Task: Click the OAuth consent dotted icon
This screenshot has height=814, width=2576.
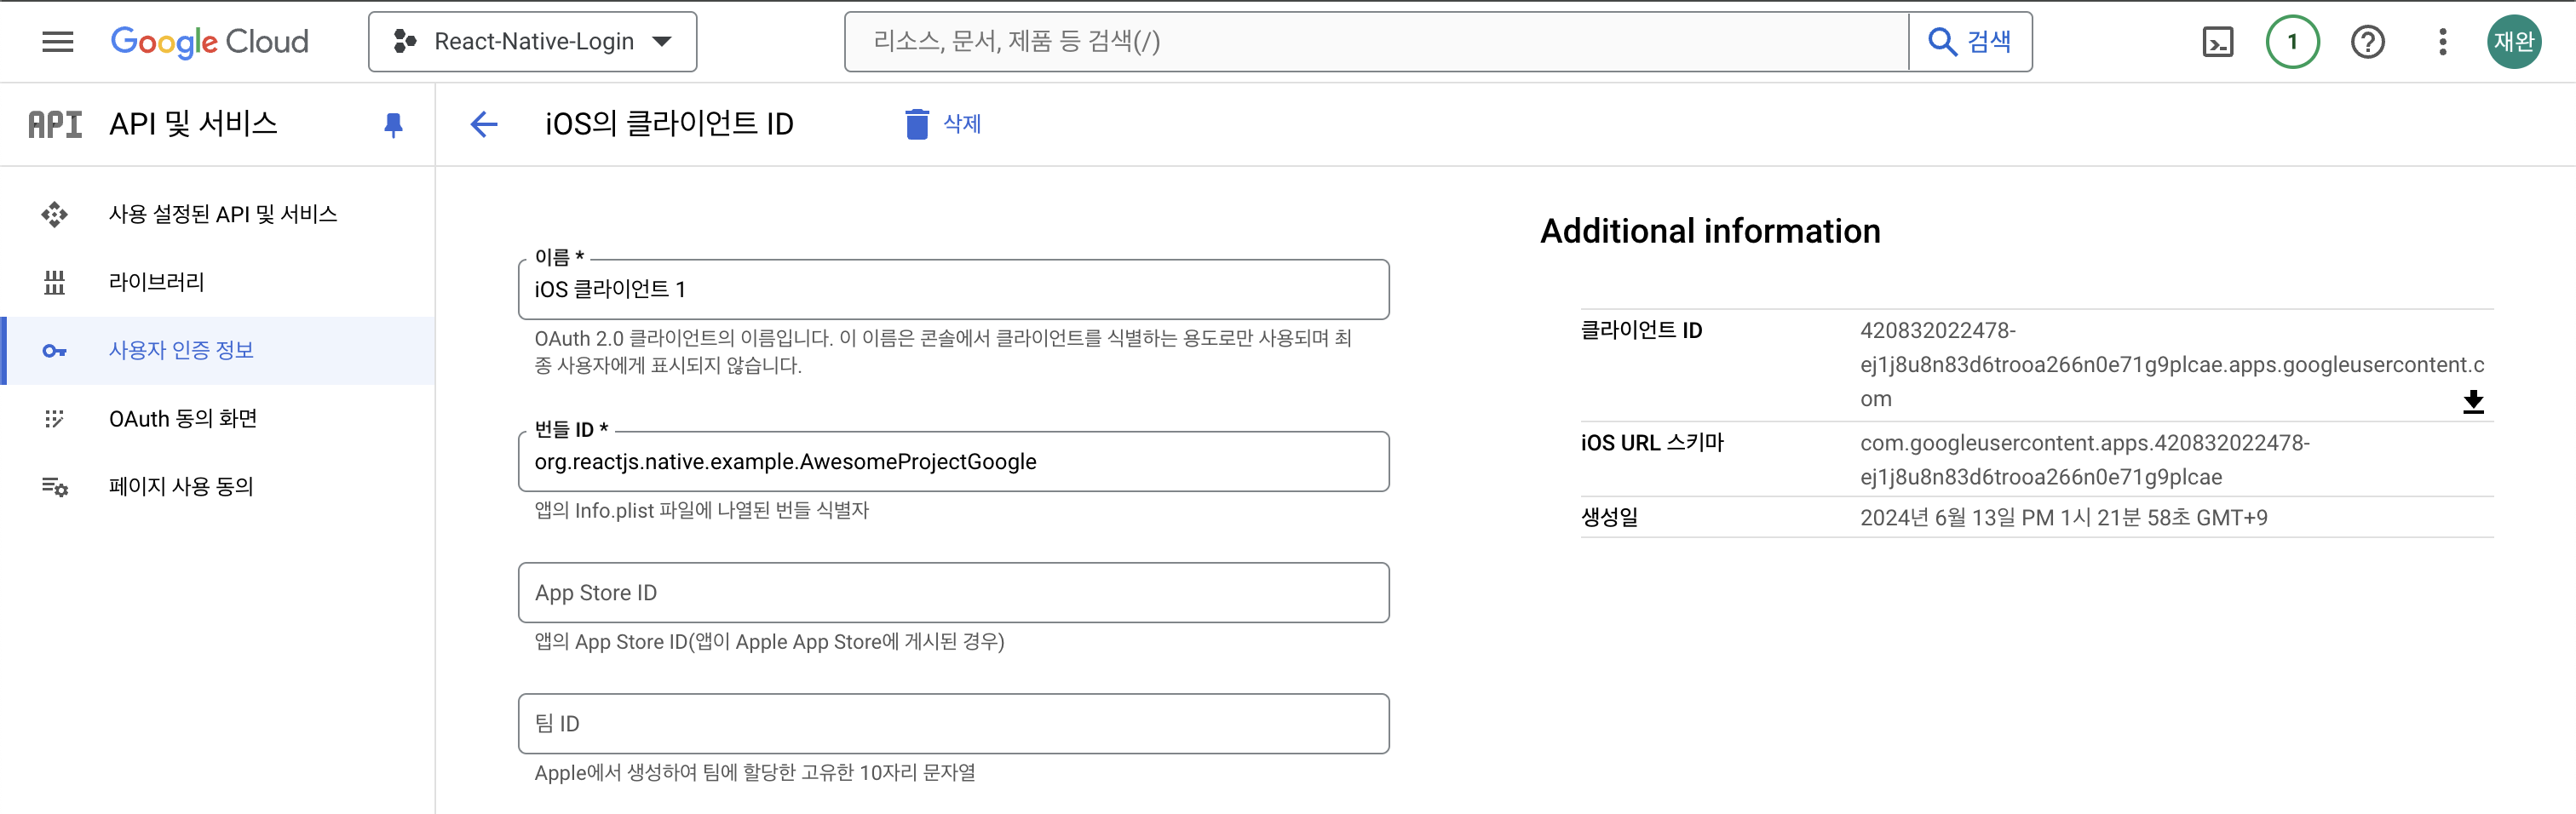Action: 54,418
